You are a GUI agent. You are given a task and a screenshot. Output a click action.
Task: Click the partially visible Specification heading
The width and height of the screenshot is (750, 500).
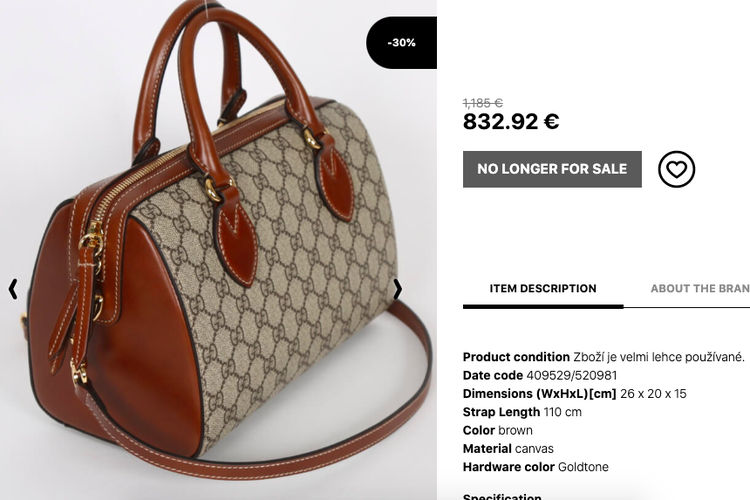click(x=502, y=496)
